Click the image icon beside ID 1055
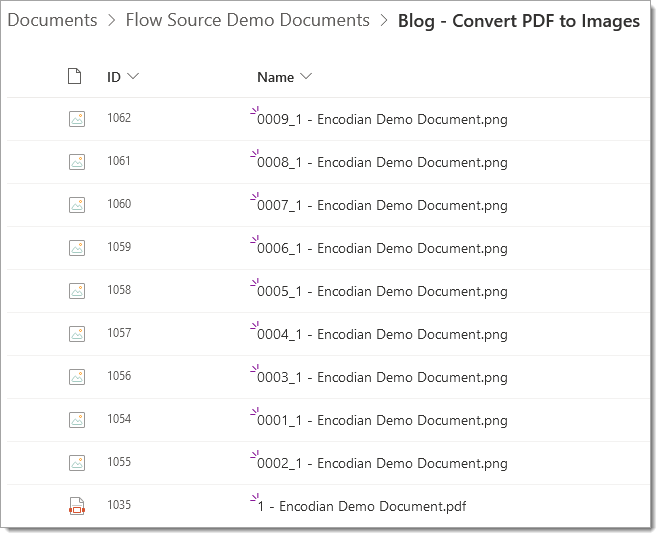The height and width of the screenshot is (538, 661). pyautogui.click(x=77, y=463)
